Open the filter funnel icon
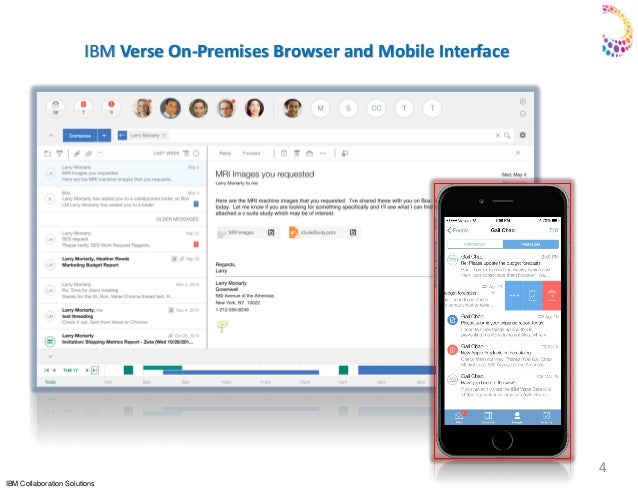Viewport: 638px width, 493px height. click(x=60, y=153)
